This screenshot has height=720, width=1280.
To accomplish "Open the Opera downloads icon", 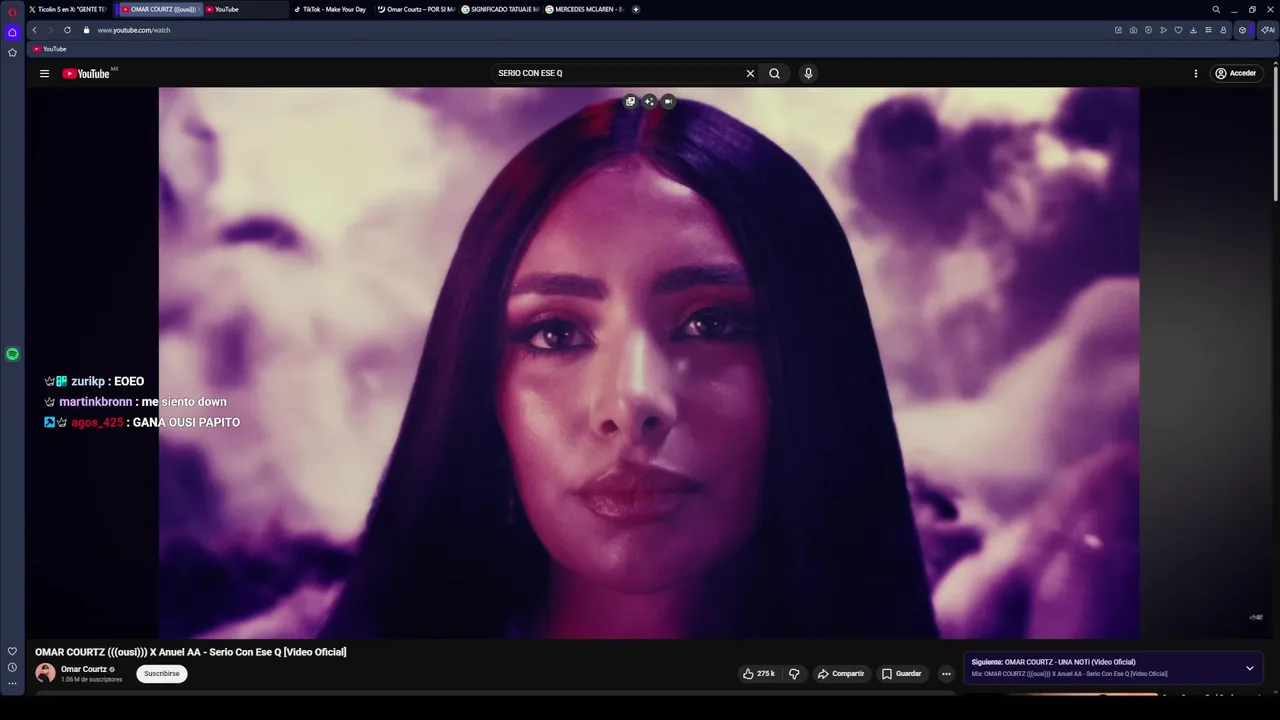I will coord(1193,30).
